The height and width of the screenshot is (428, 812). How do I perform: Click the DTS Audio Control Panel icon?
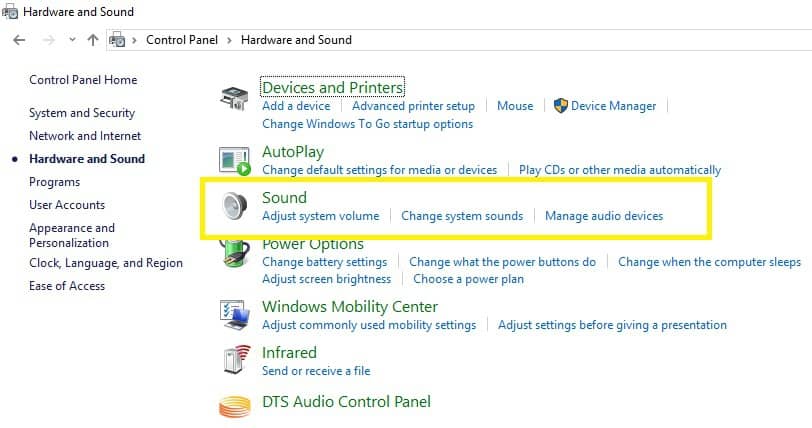tap(235, 406)
